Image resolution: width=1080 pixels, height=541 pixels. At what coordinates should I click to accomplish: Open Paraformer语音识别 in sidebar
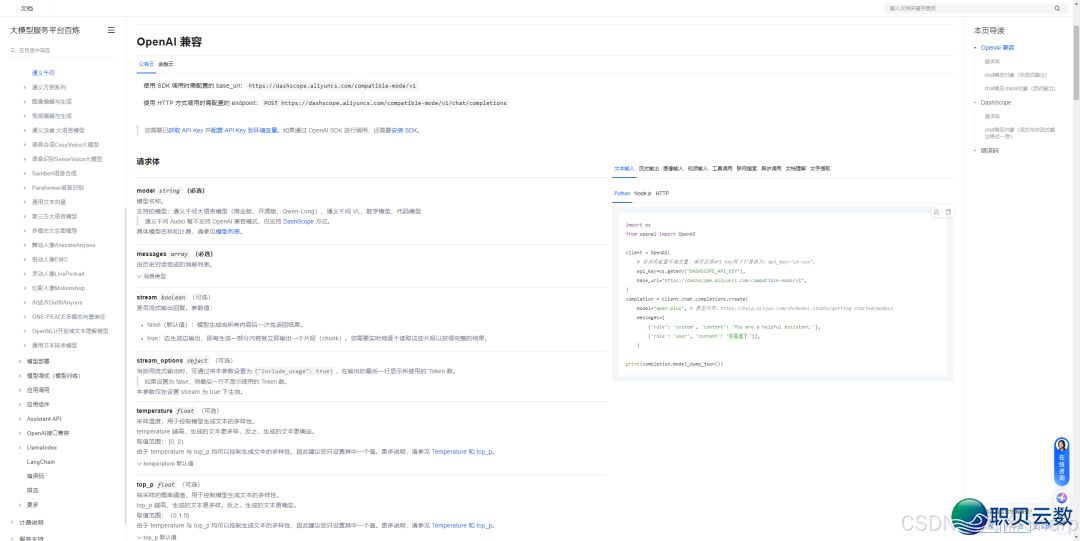pyautogui.click(x=58, y=187)
